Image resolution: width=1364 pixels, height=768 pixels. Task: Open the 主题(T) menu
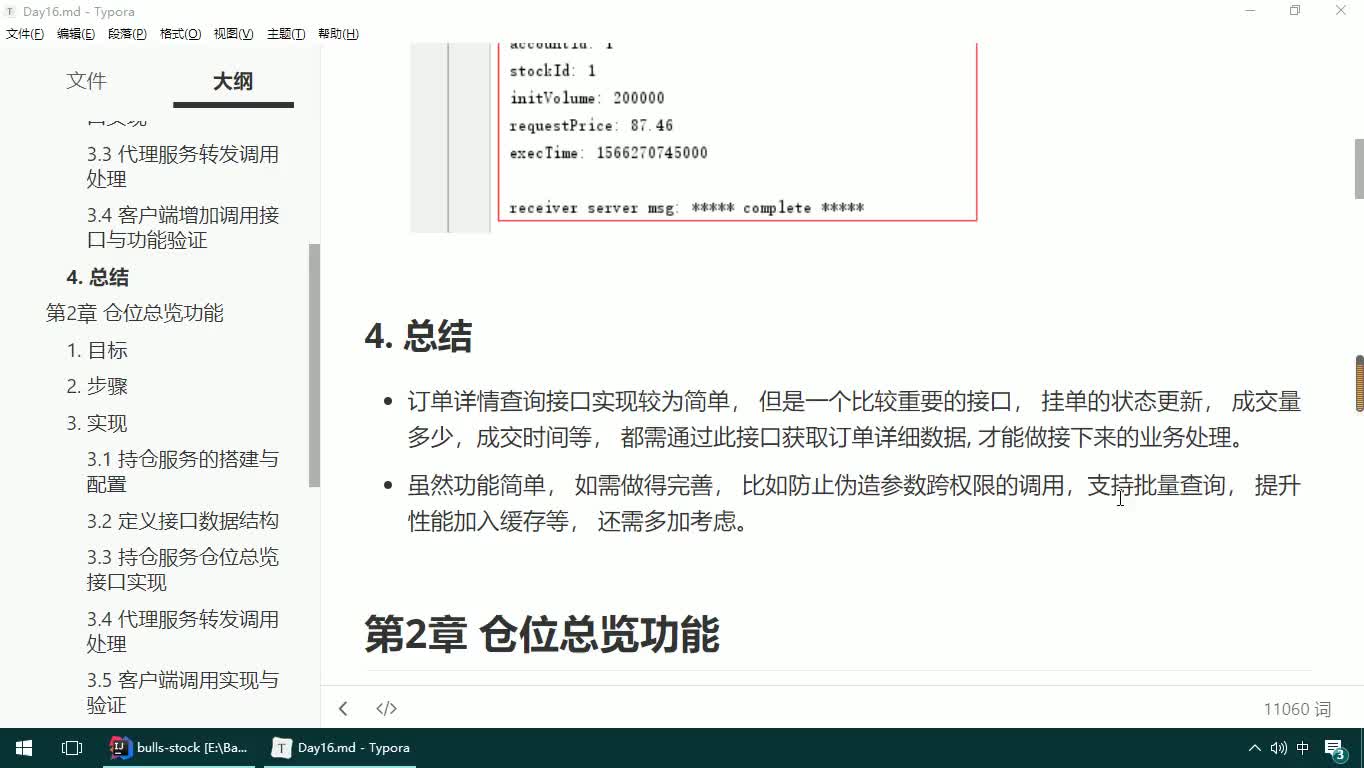pyautogui.click(x=286, y=34)
